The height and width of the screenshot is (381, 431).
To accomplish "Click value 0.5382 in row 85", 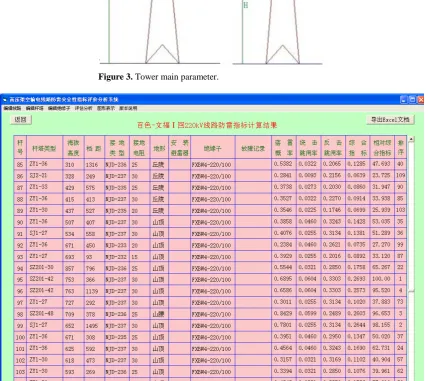I will coord(284,164).
